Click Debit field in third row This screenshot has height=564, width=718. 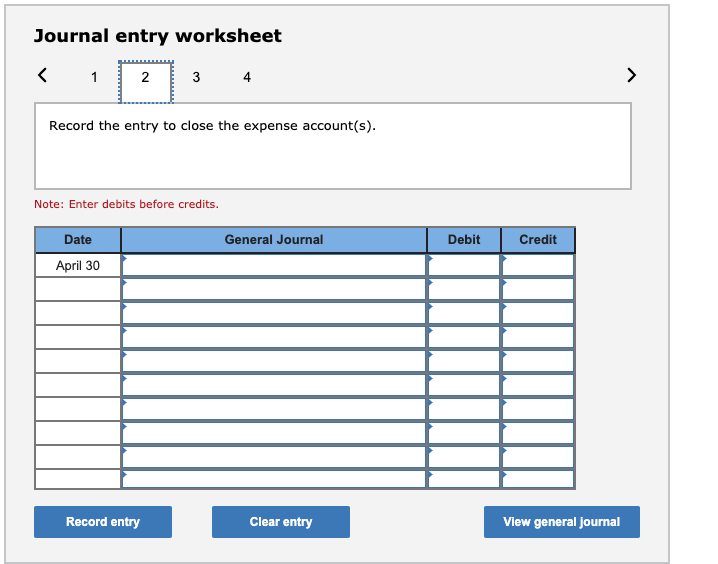pos(464,314)
